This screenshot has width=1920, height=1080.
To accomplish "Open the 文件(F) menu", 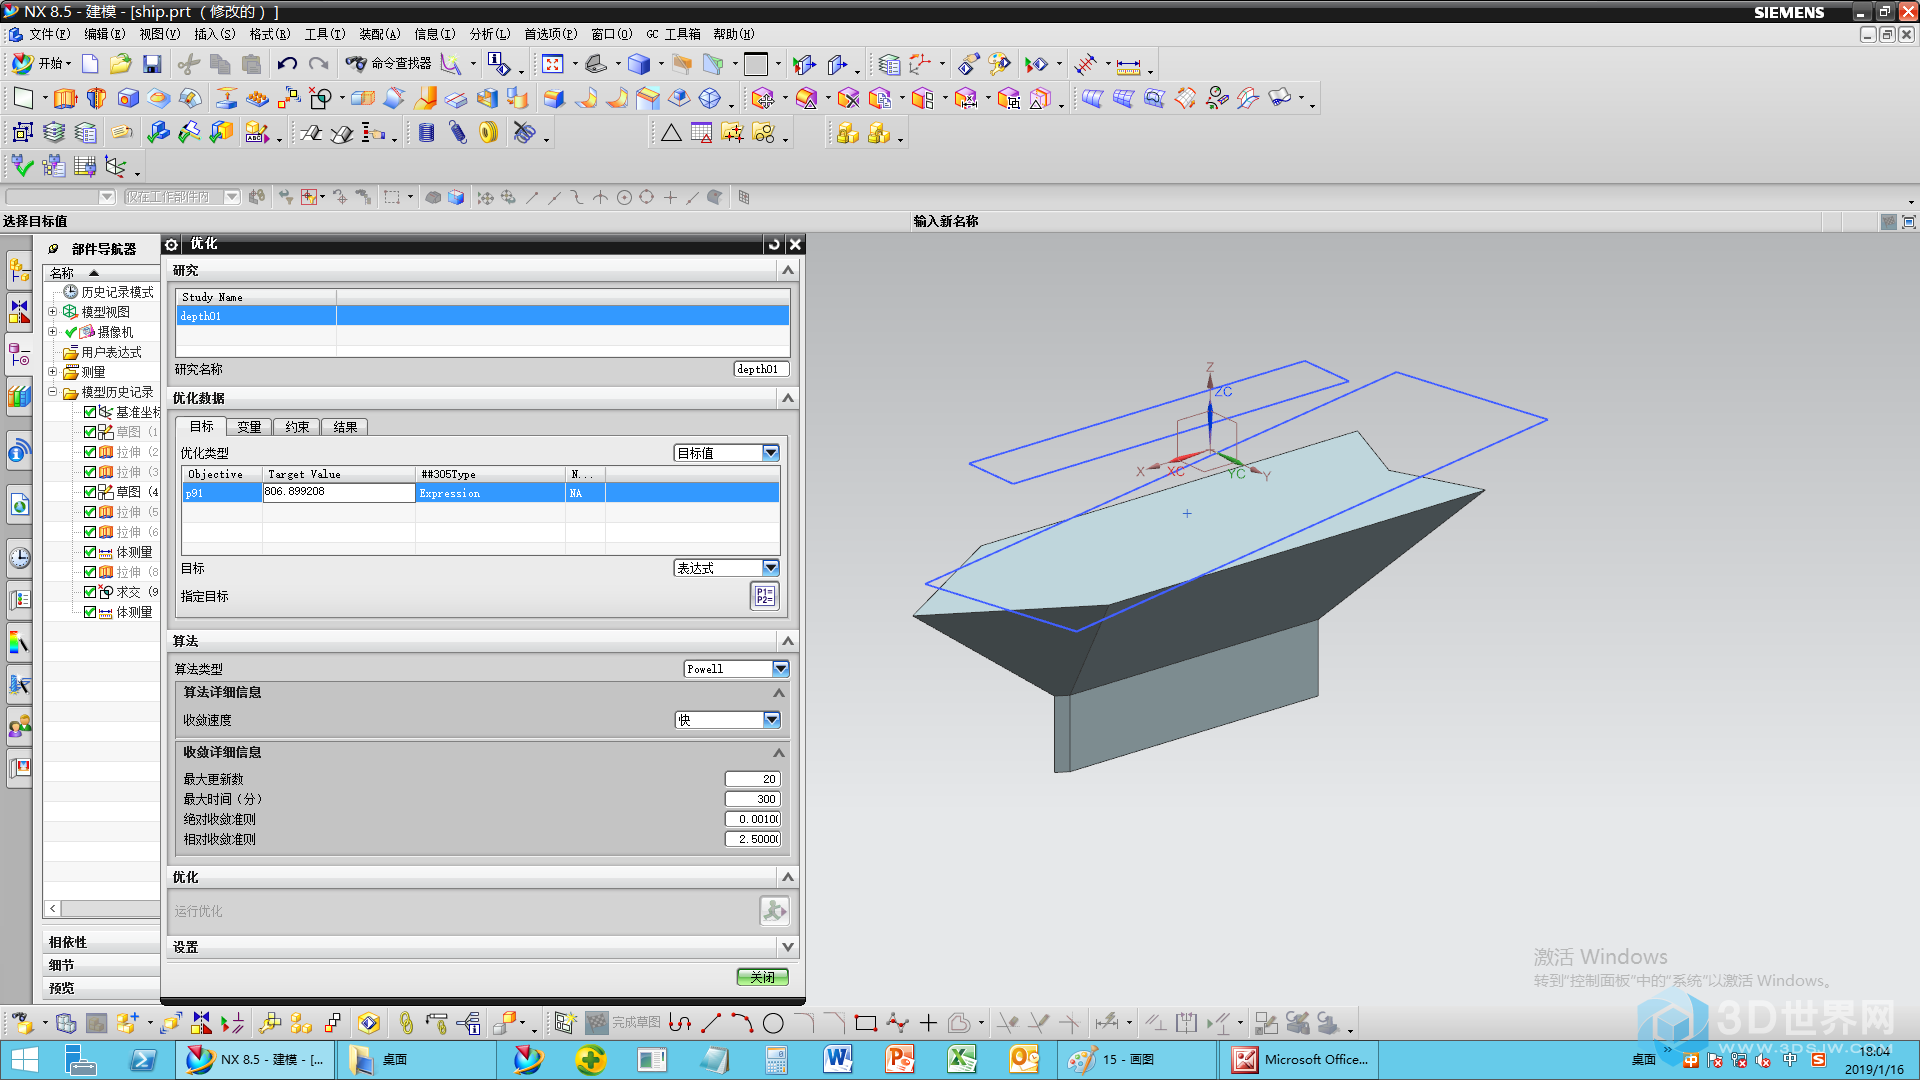I will tap(49, 34).
